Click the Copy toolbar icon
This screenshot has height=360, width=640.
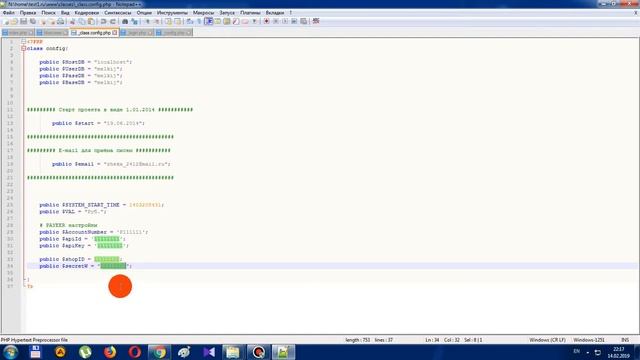click(x=82, y=21)
